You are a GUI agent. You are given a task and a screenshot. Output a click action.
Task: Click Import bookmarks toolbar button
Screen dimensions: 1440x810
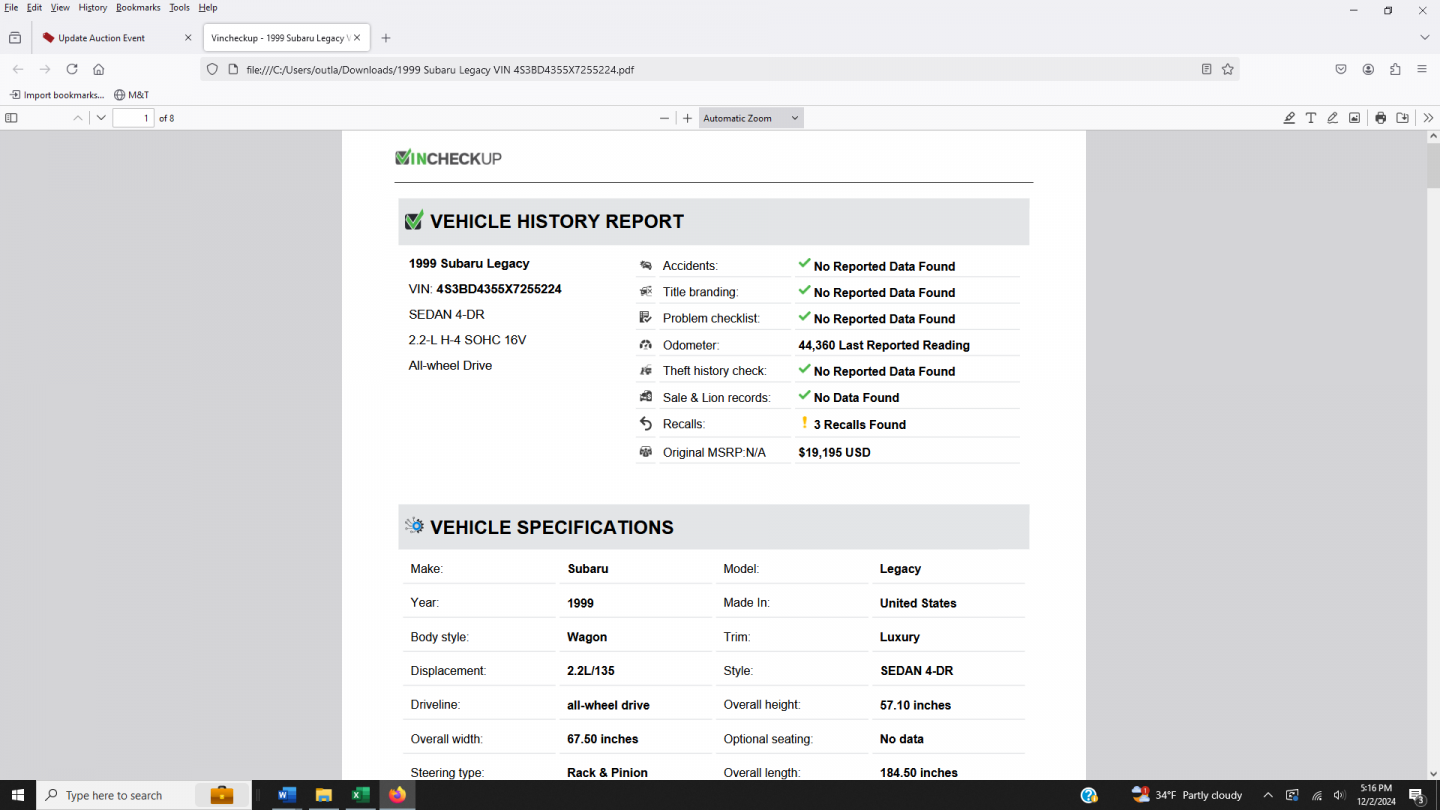point(57,95)
